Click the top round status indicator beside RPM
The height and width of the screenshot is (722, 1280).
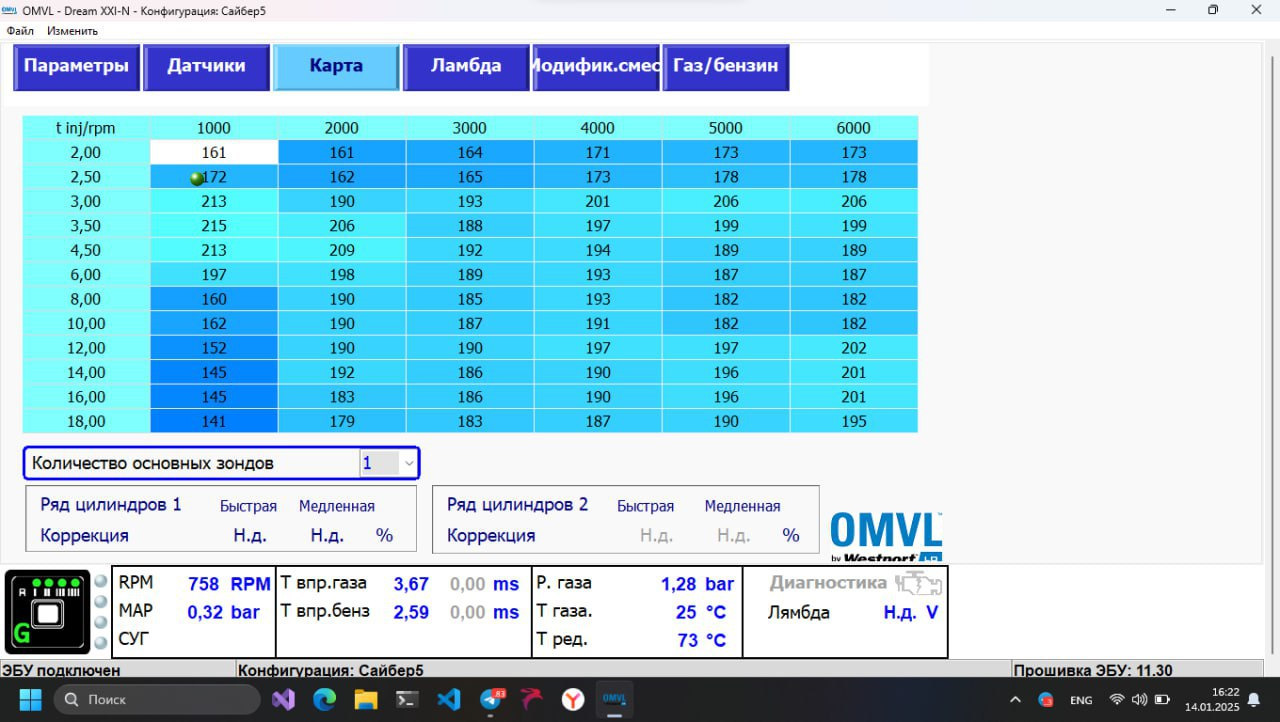(101, 581)
